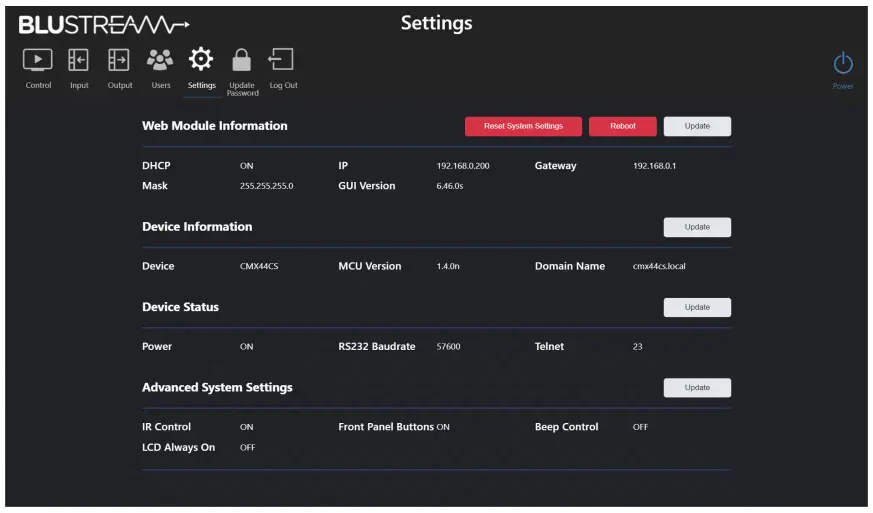Click the Device Status heading
Image resolution: width=873 pixels, height=513 pixels.
180,307
